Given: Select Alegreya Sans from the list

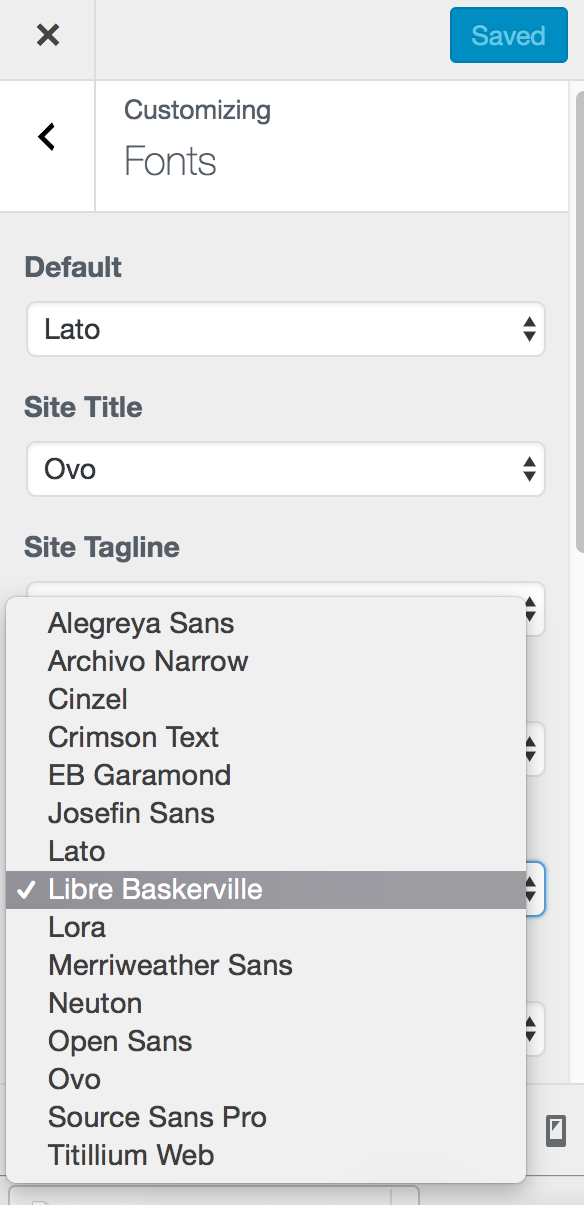Looking at the screenshot, I should click(x=266, y=623).
